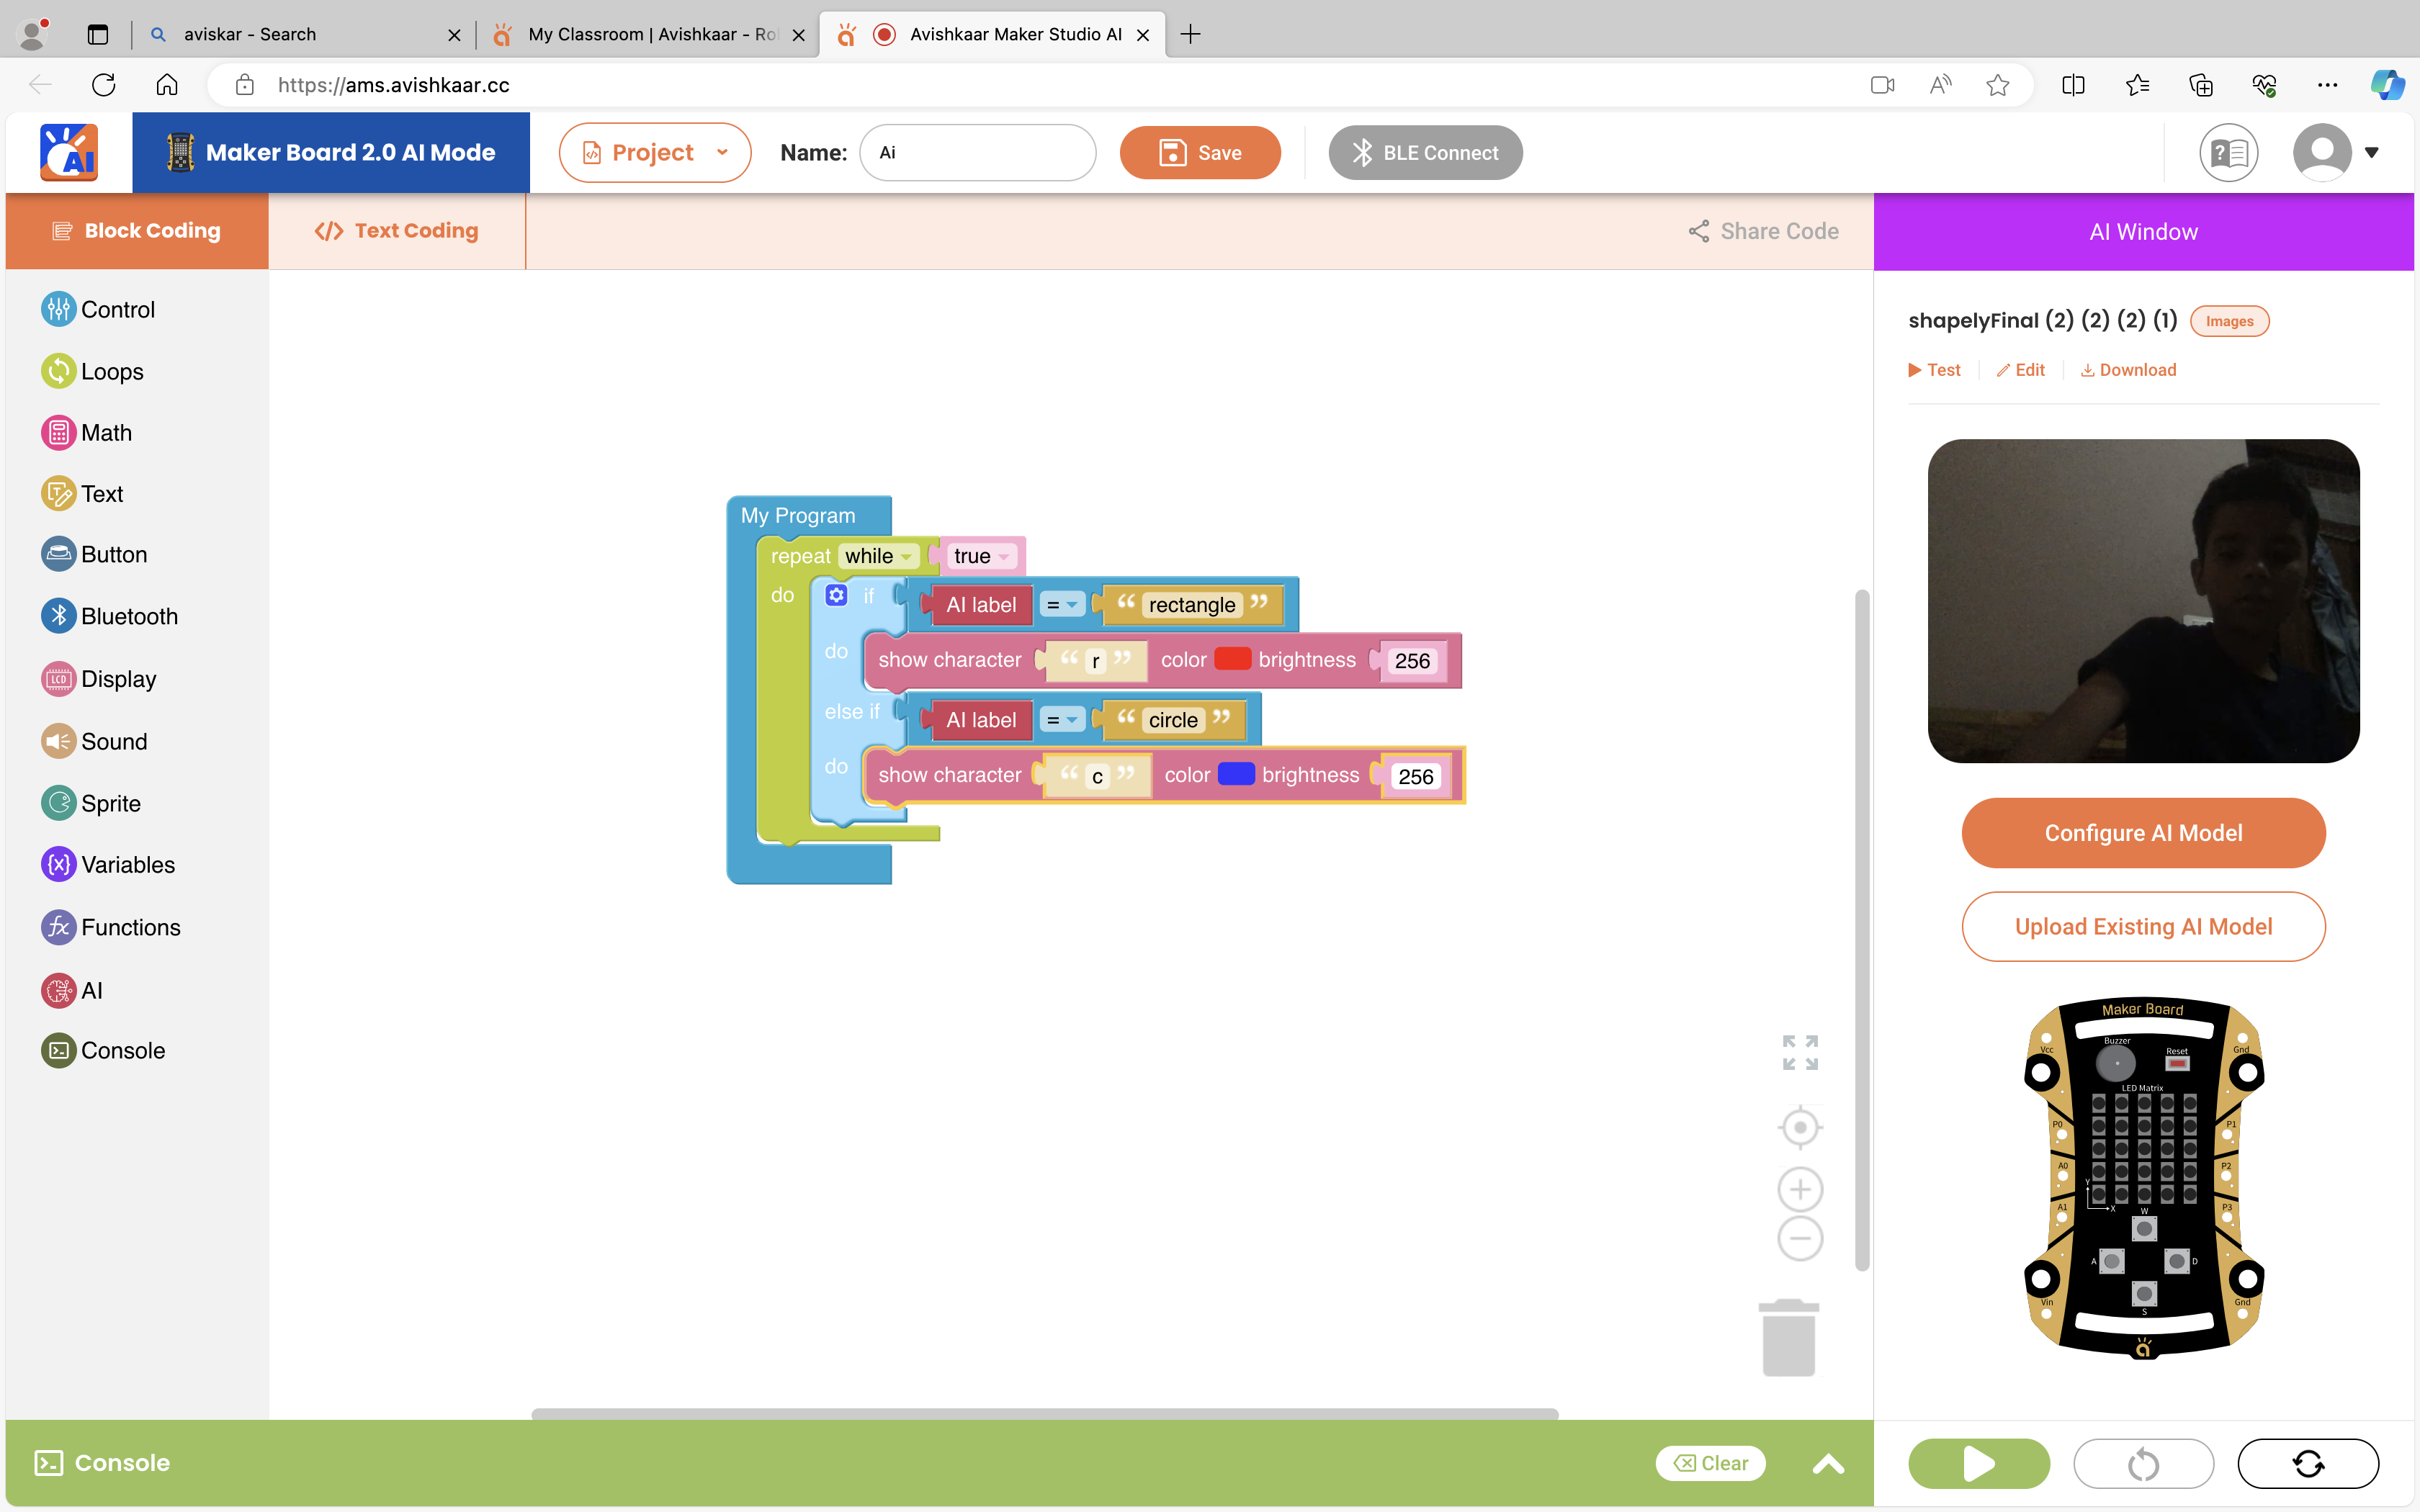This screenshot has width=2420, height=1512.
Task: Center the workspace with the target icon
Action: point(1800,1128)
